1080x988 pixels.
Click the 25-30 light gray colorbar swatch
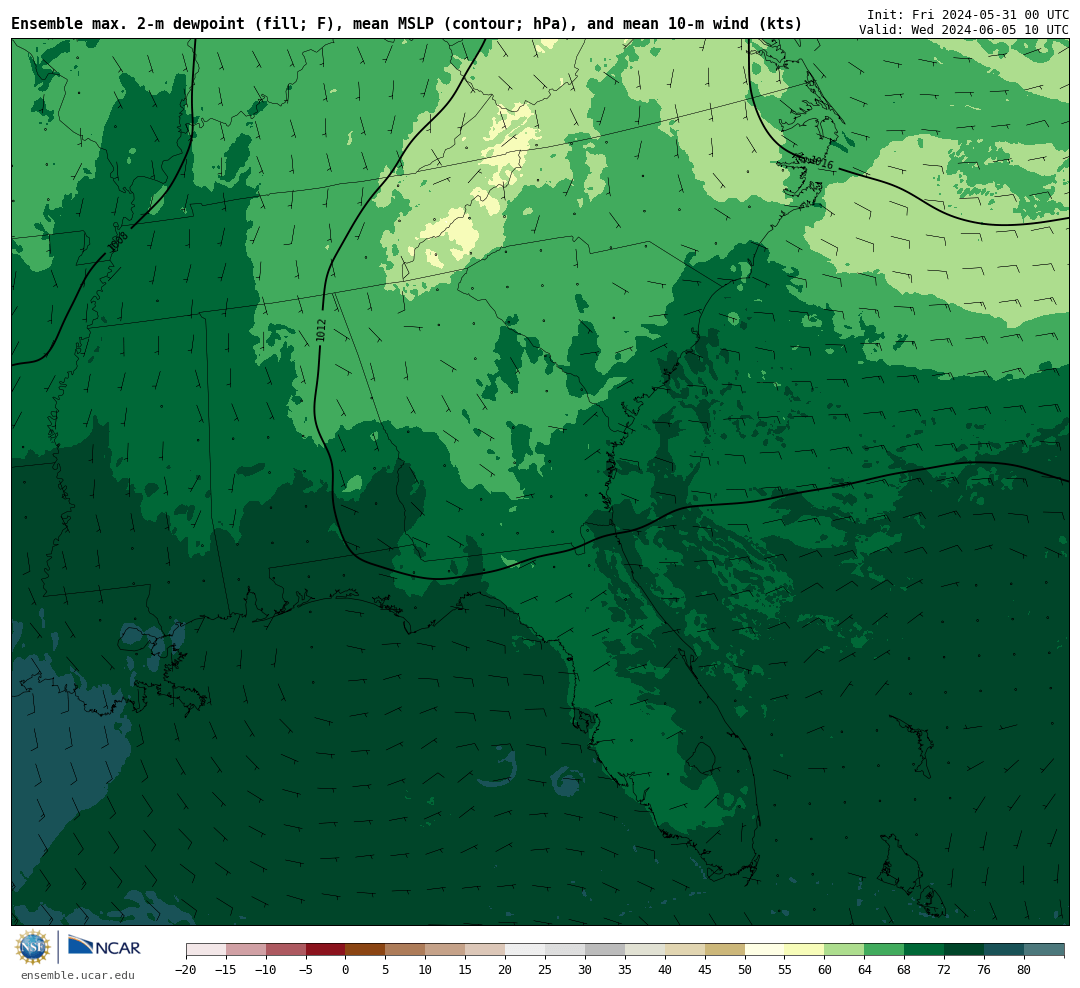(x=565, y=950)
